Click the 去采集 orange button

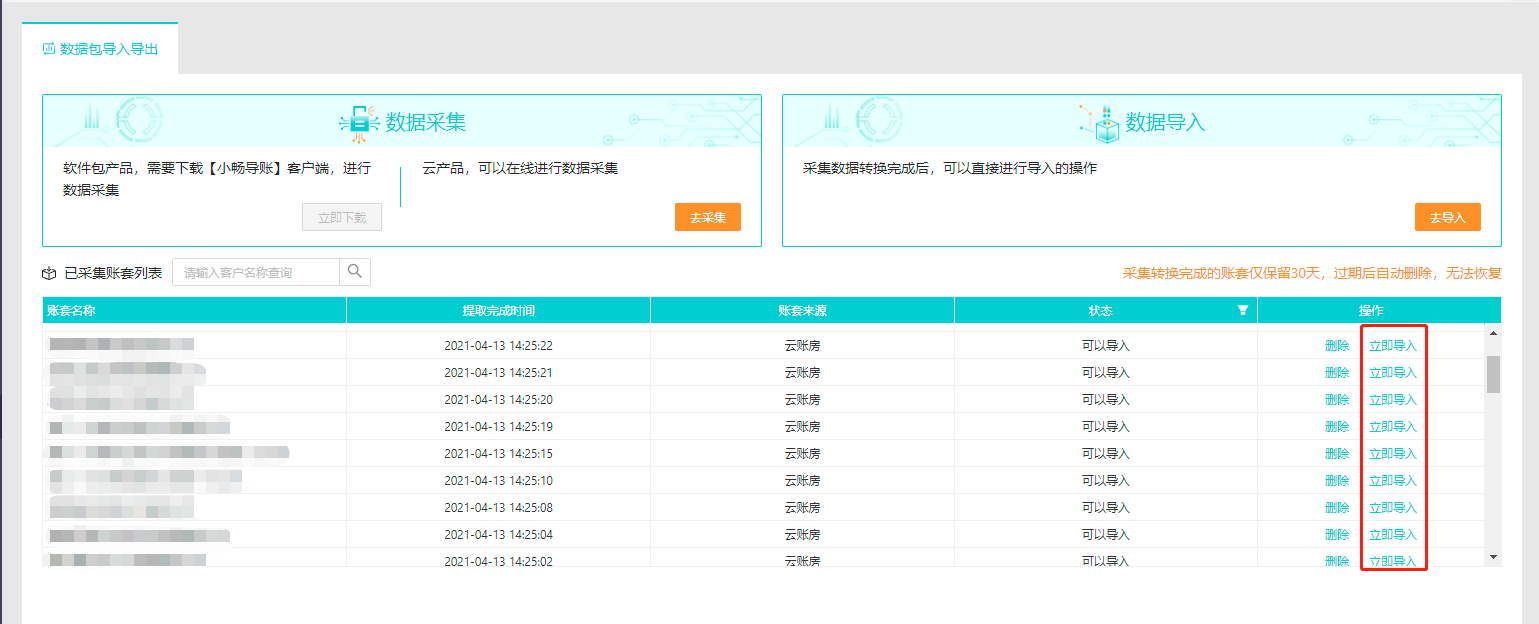[x=708, y=217]
